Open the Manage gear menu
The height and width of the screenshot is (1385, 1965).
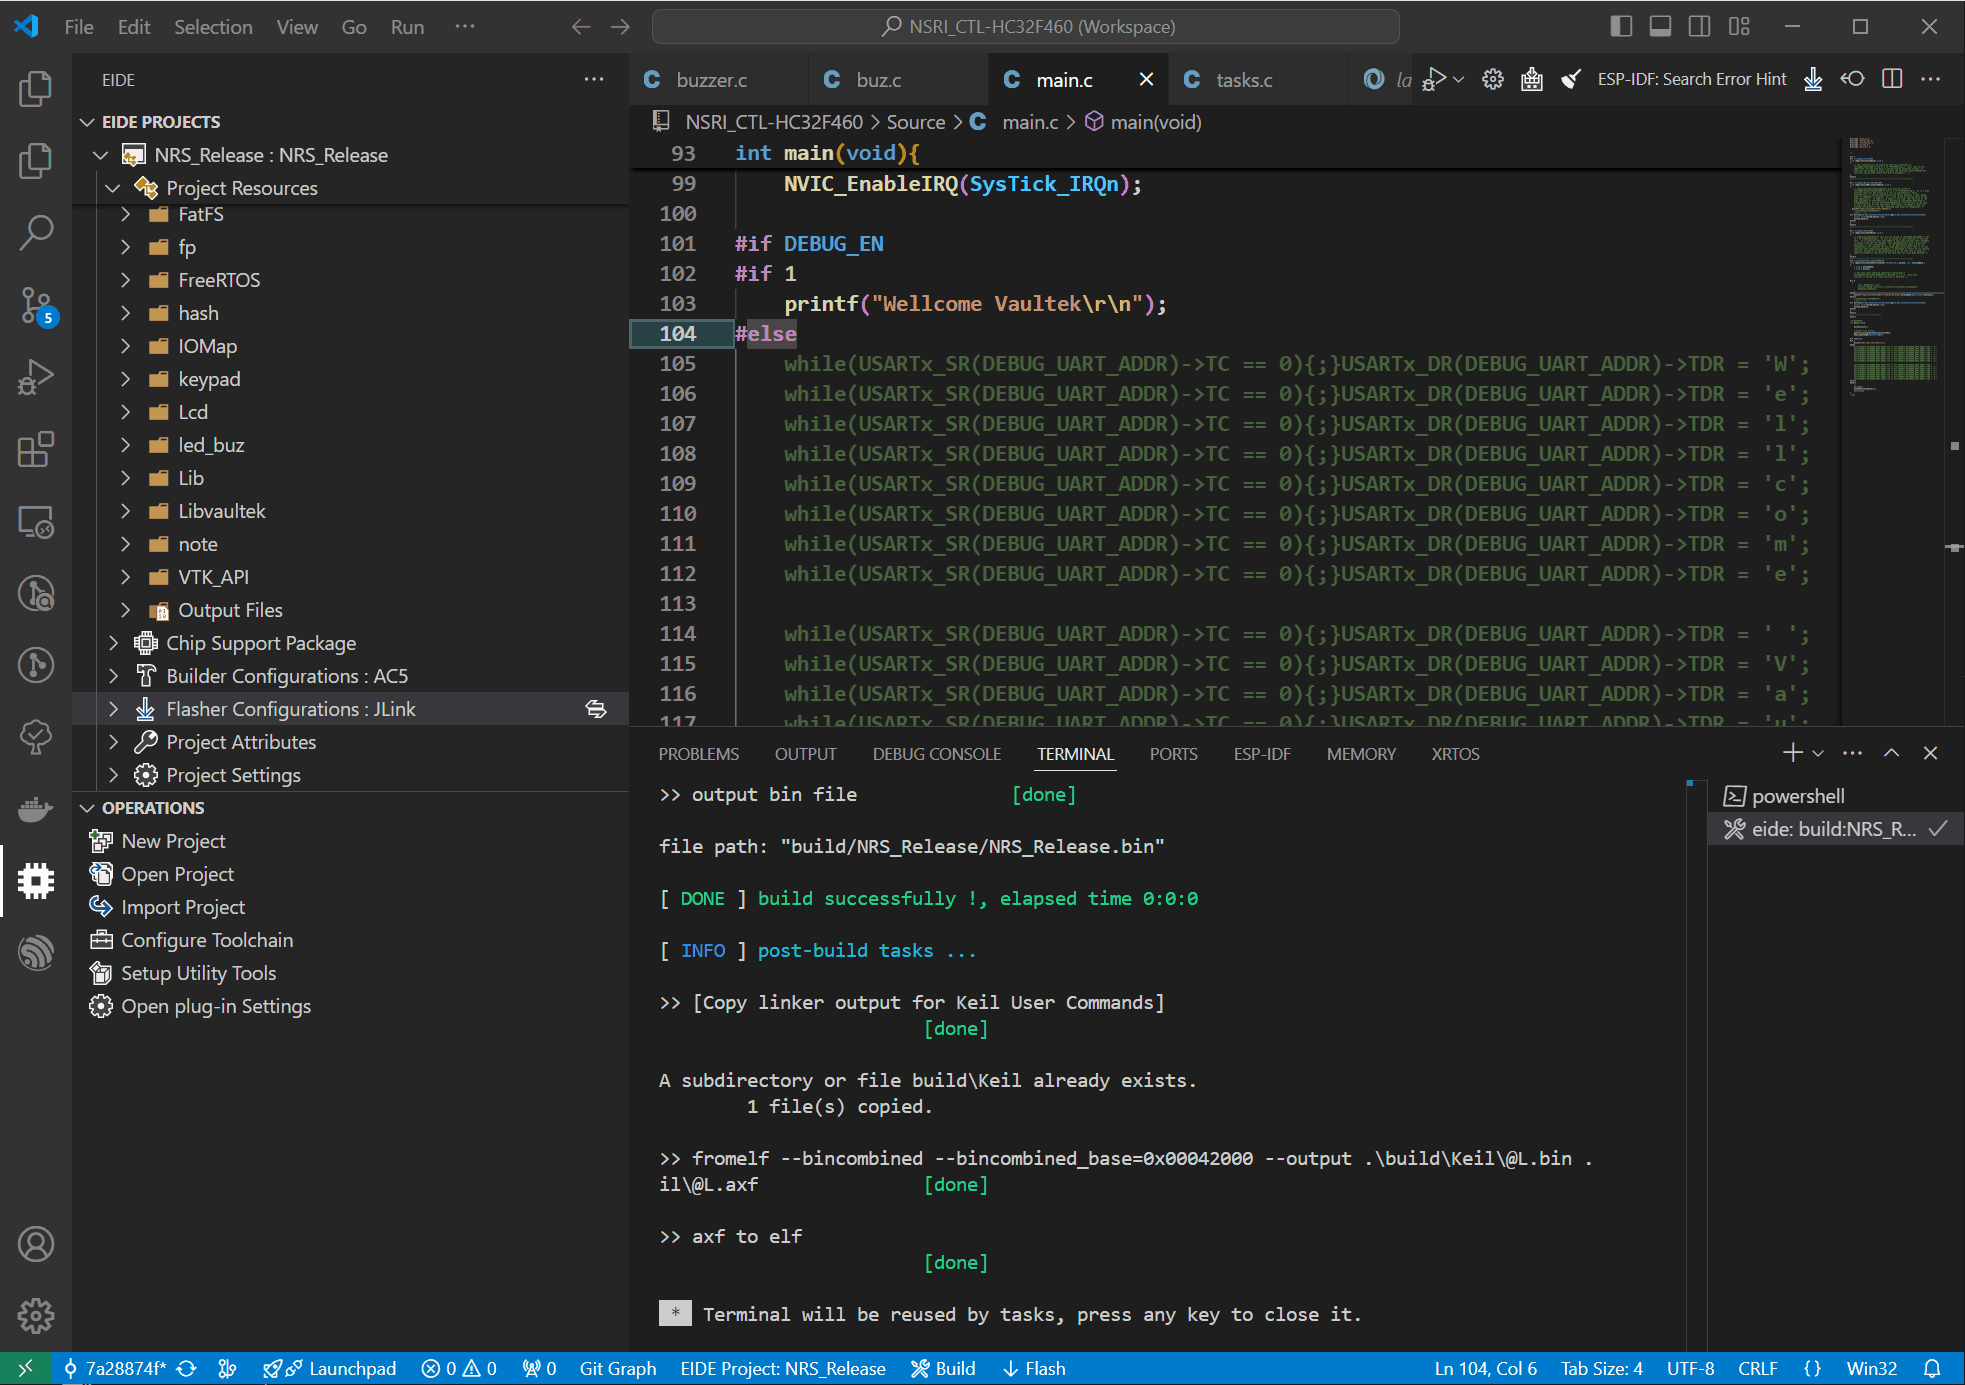point(36,1316)
